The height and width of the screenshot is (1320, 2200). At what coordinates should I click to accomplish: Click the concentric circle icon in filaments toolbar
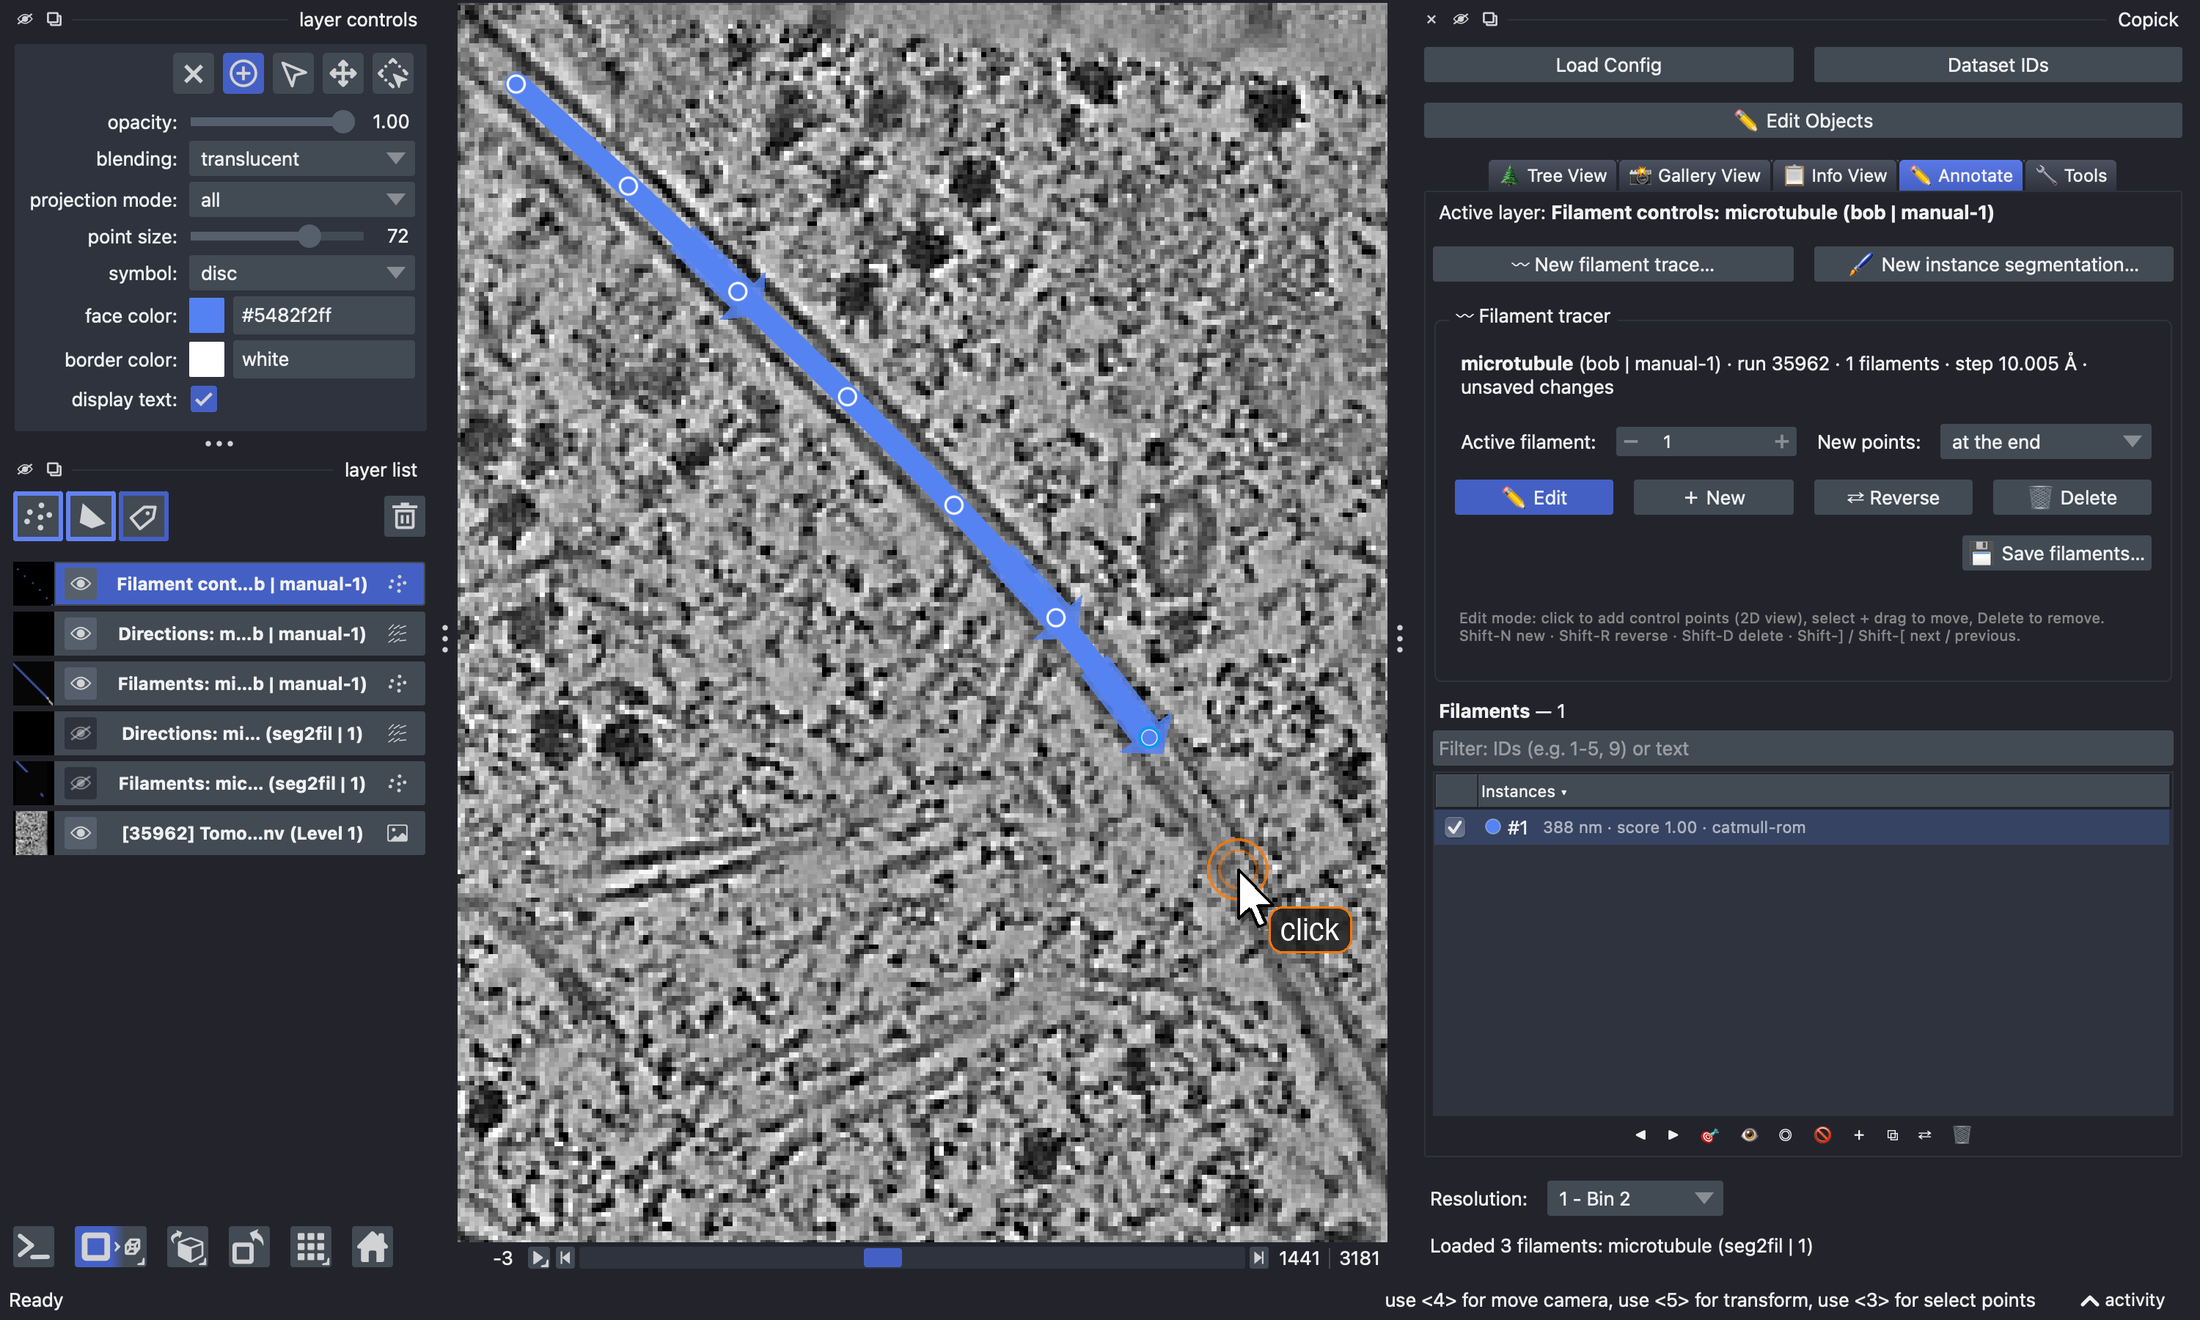pos(1785,1135)
